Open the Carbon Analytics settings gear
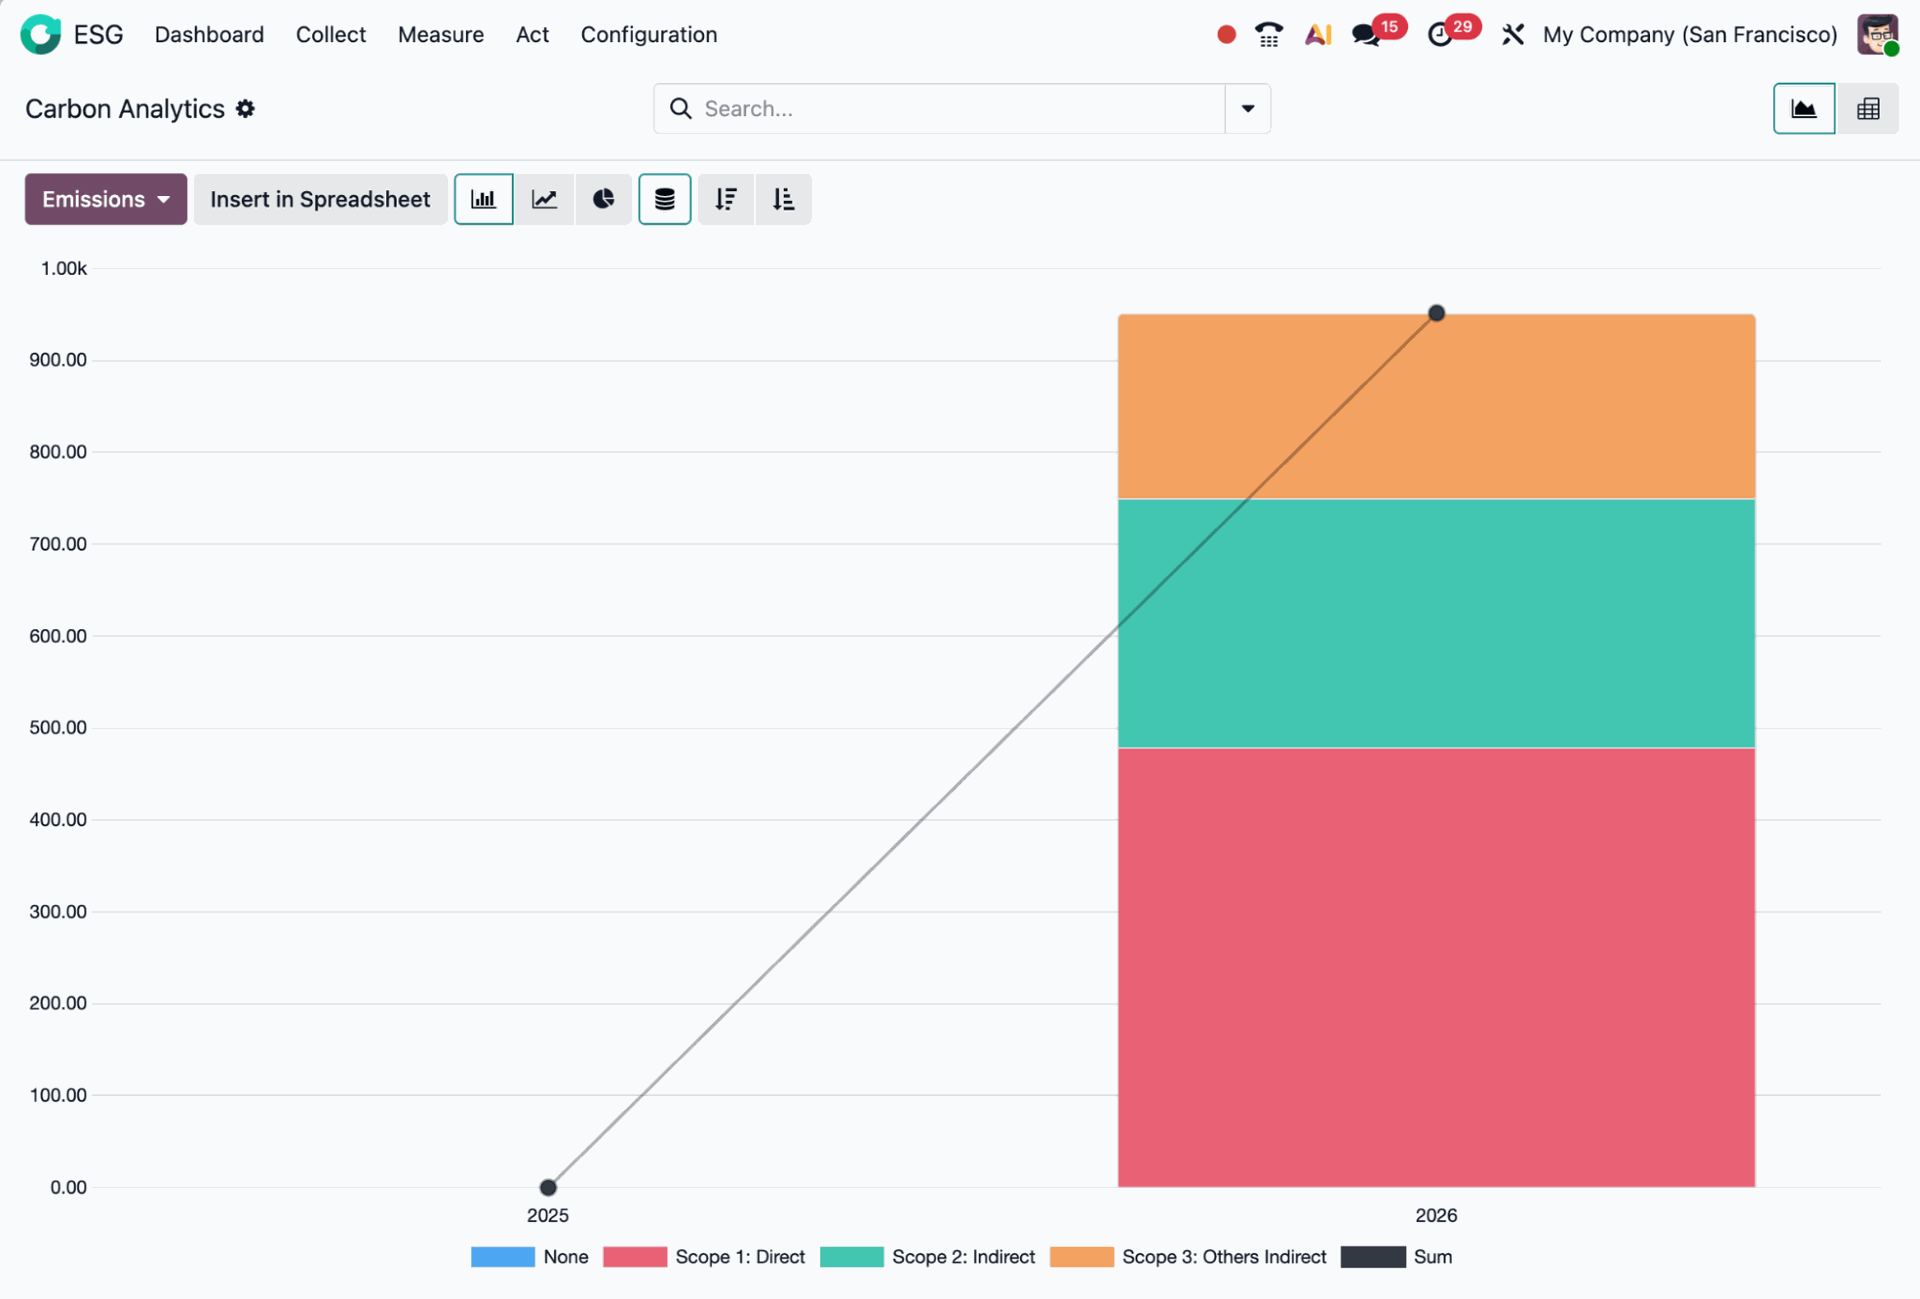The width and height of the screenshot is (1920, 1299). click(246, 109)
